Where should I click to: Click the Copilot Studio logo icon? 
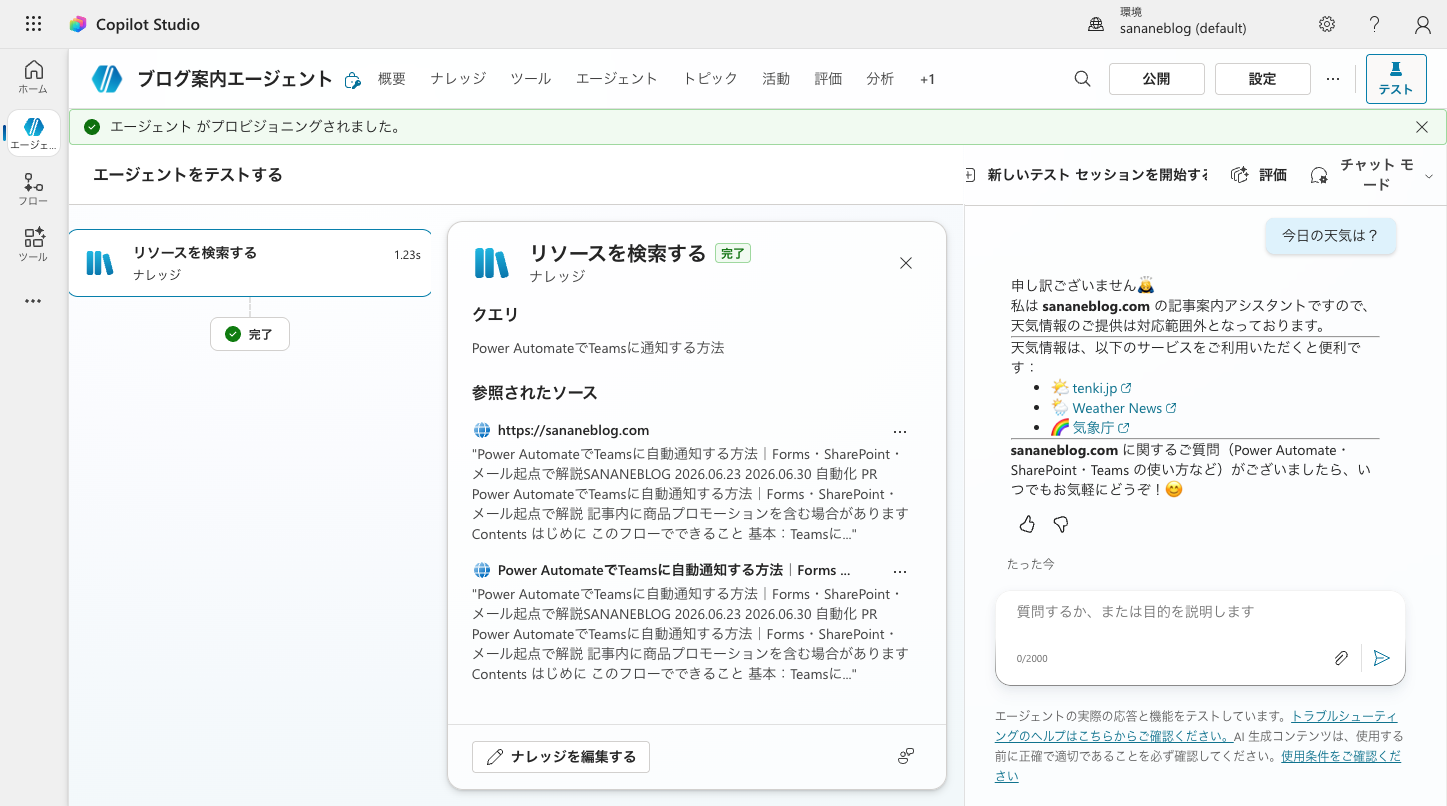(78, 24)
